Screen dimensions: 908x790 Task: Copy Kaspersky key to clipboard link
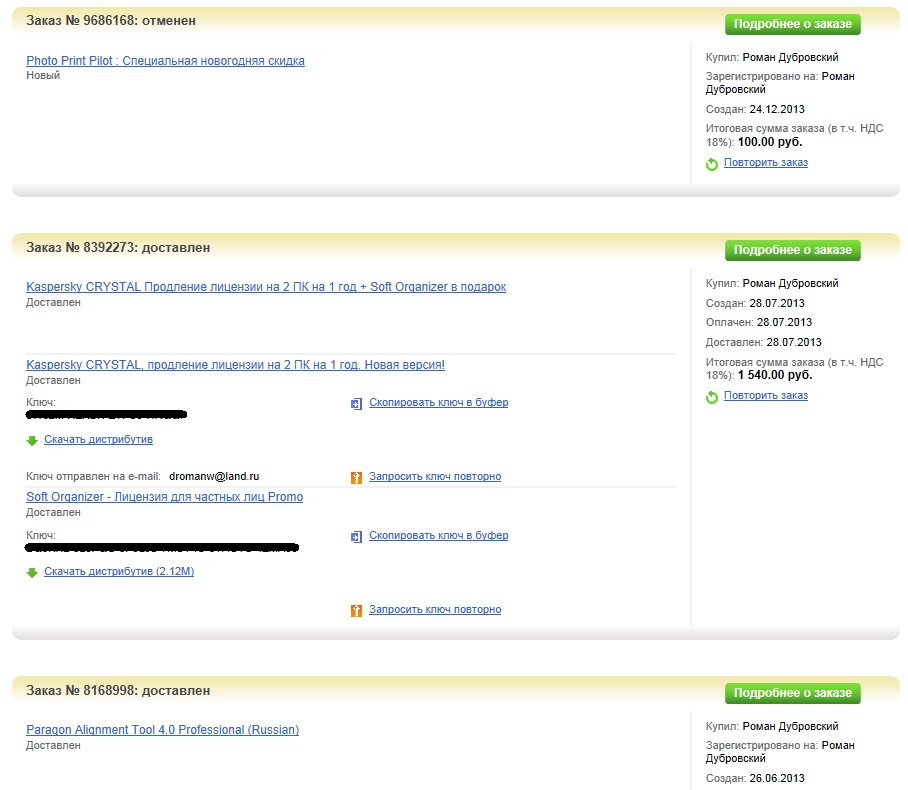coord(438,403)
